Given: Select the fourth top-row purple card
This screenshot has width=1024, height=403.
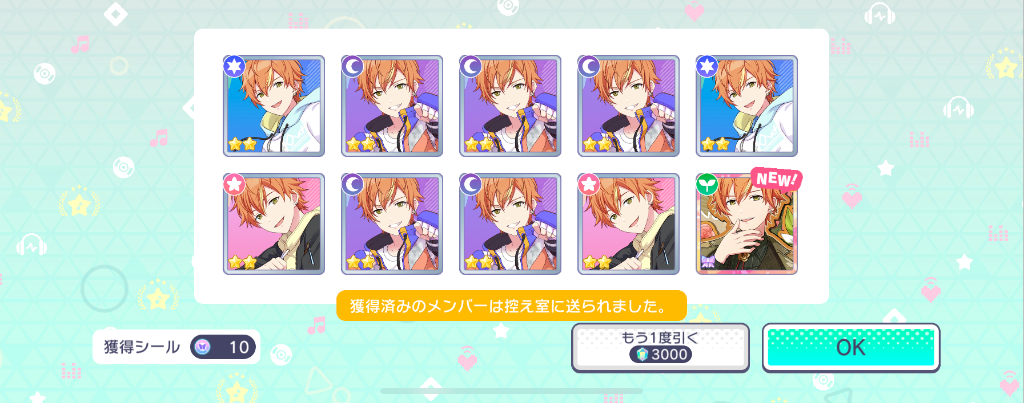Looking at the screenshot, I should pos(628,106).
